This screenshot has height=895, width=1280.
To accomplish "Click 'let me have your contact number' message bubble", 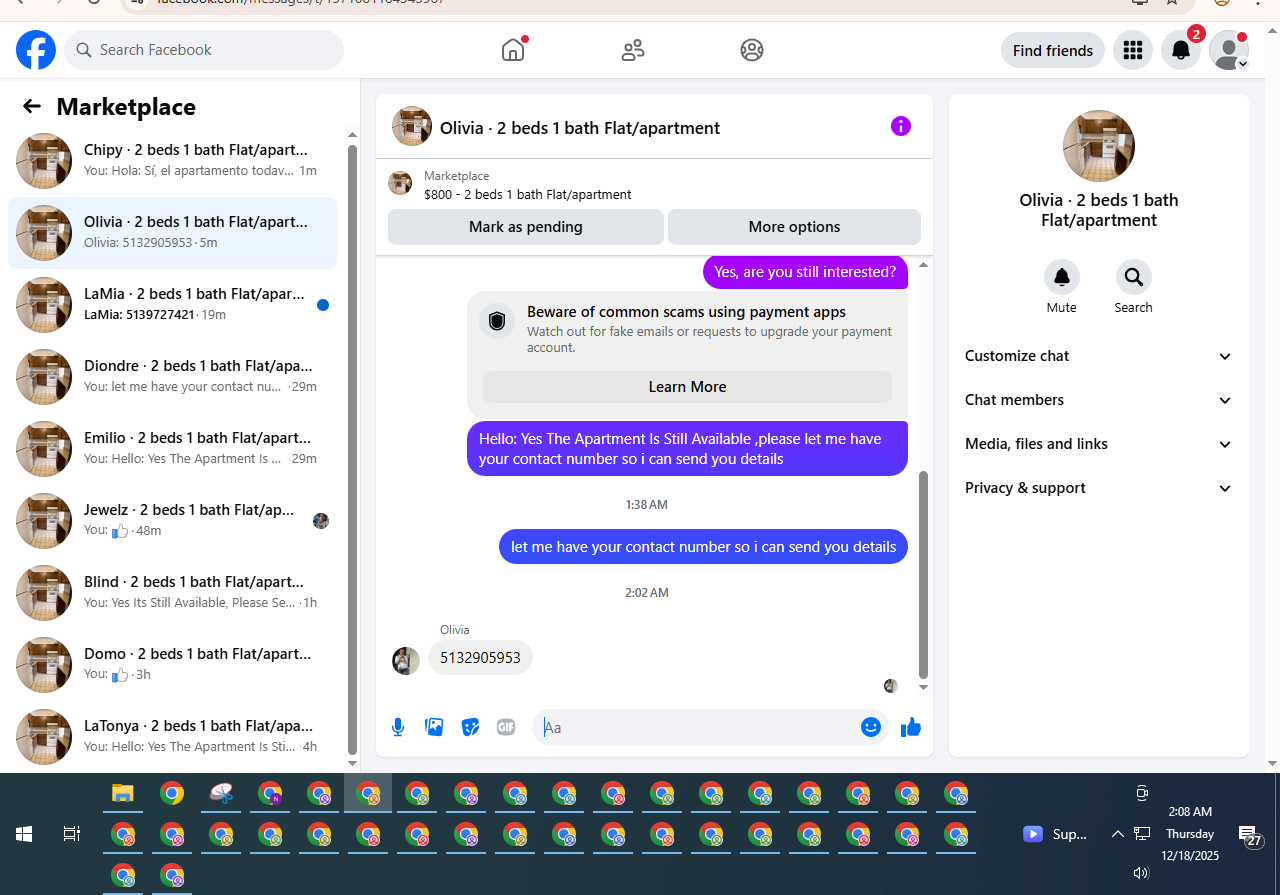I will [703, 547].
